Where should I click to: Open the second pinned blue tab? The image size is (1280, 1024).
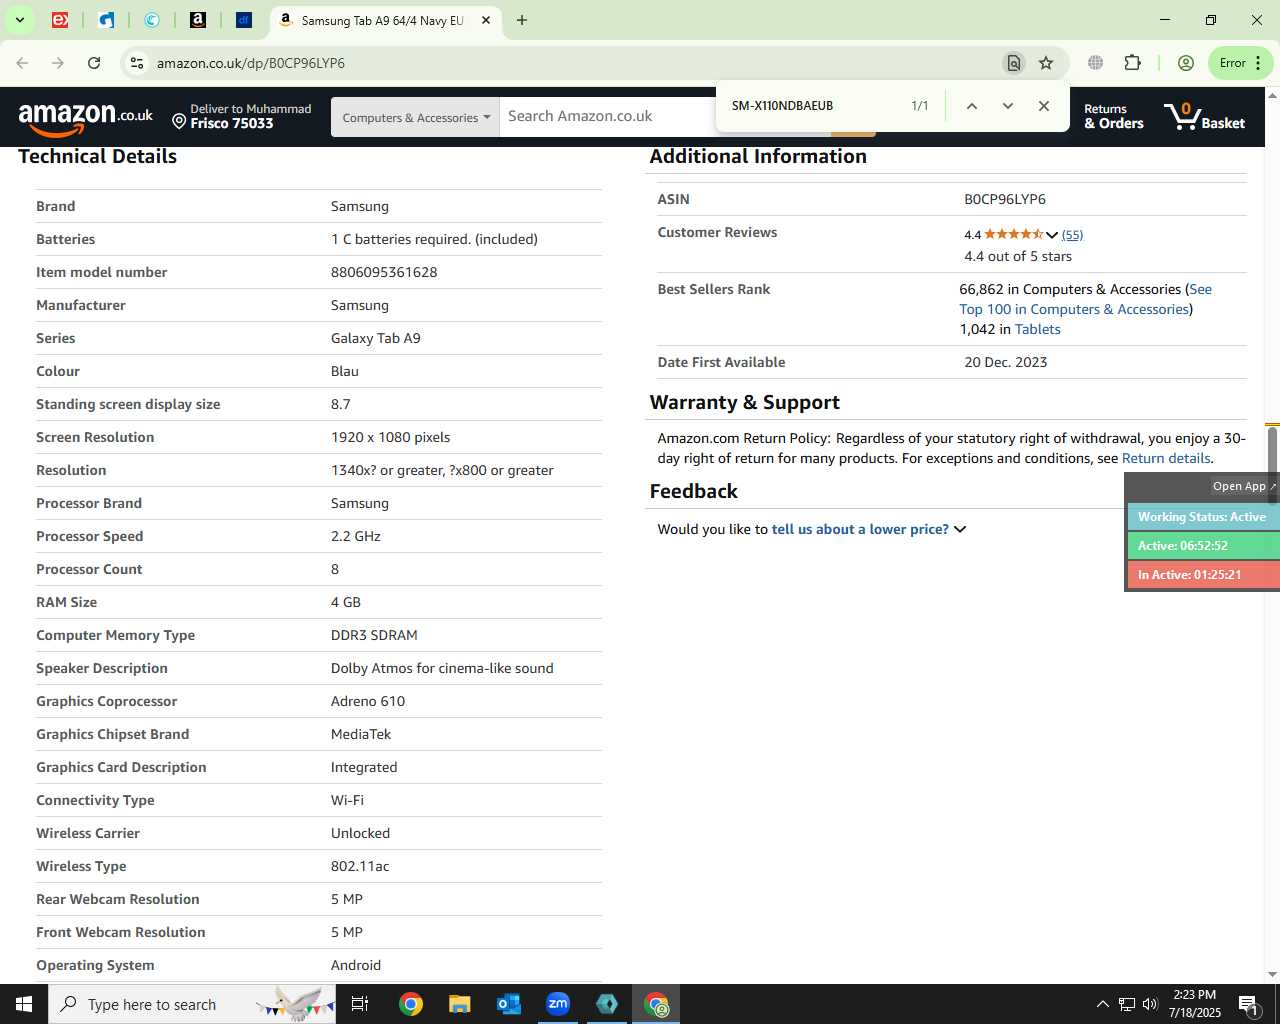pyautogui.click(x=106, y=20)
